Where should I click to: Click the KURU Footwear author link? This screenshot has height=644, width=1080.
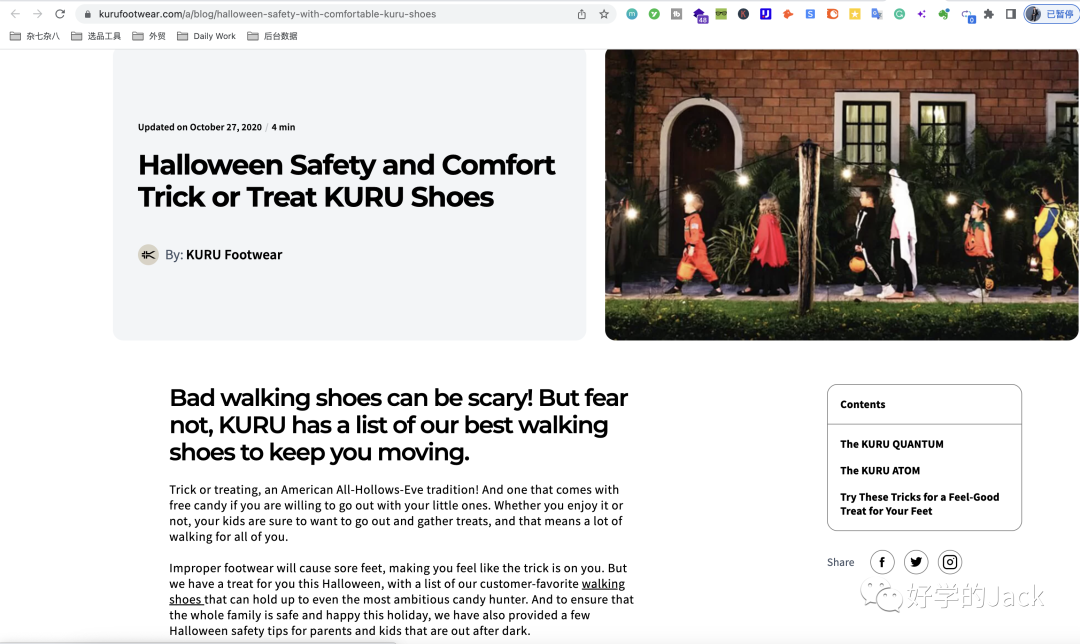tap(233, 255)
